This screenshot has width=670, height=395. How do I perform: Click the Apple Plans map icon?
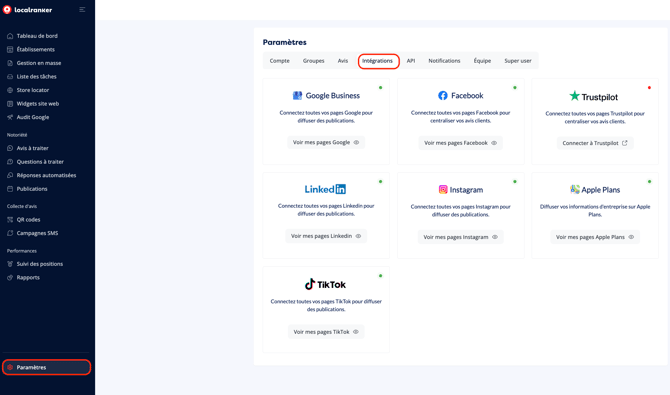575,189
